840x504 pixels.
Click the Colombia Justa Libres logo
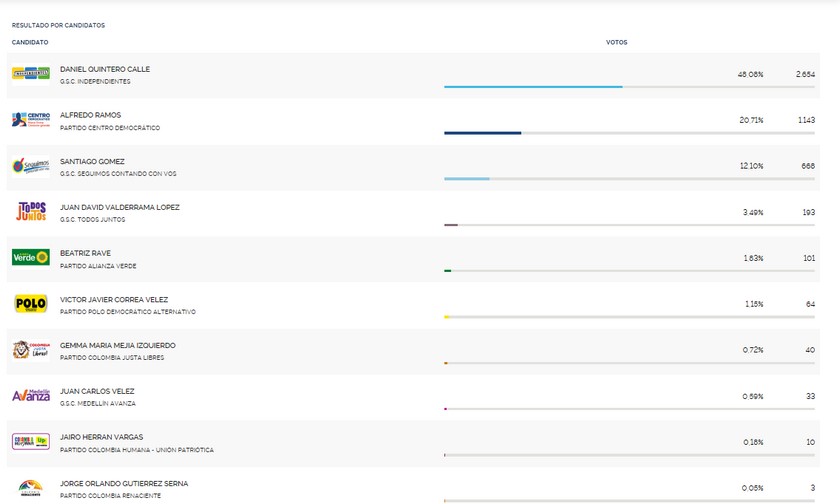(30, 349)
